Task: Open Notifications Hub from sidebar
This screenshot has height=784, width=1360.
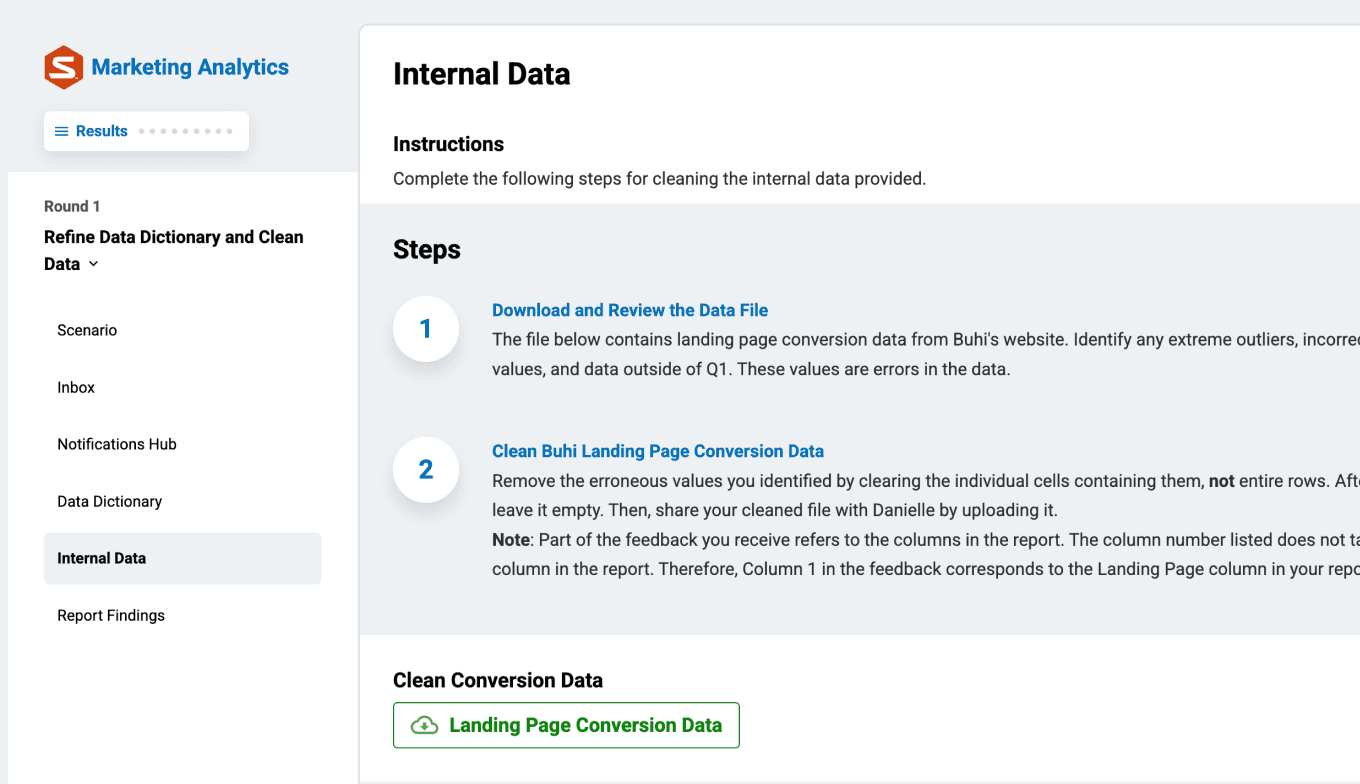Action: click(x=117, y=444)
